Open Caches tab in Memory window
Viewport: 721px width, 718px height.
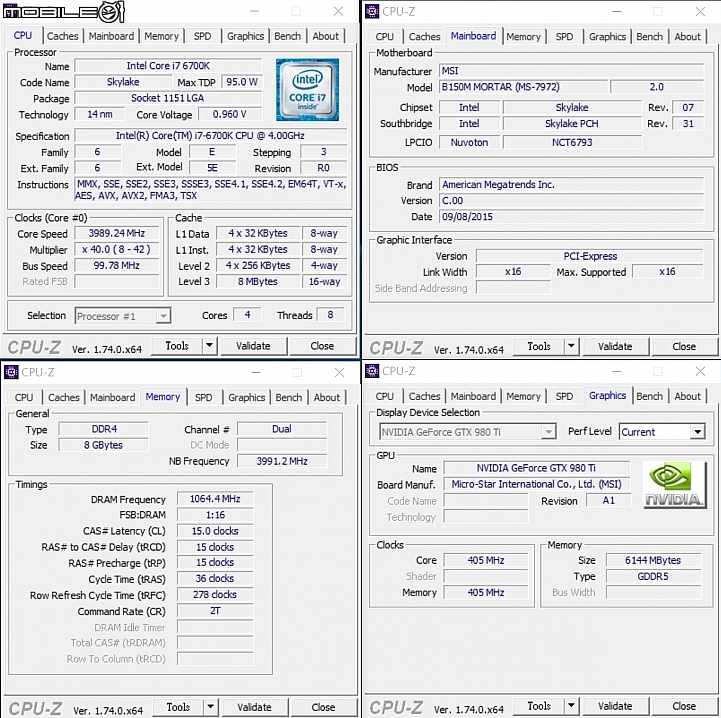(x=64, y=397)
